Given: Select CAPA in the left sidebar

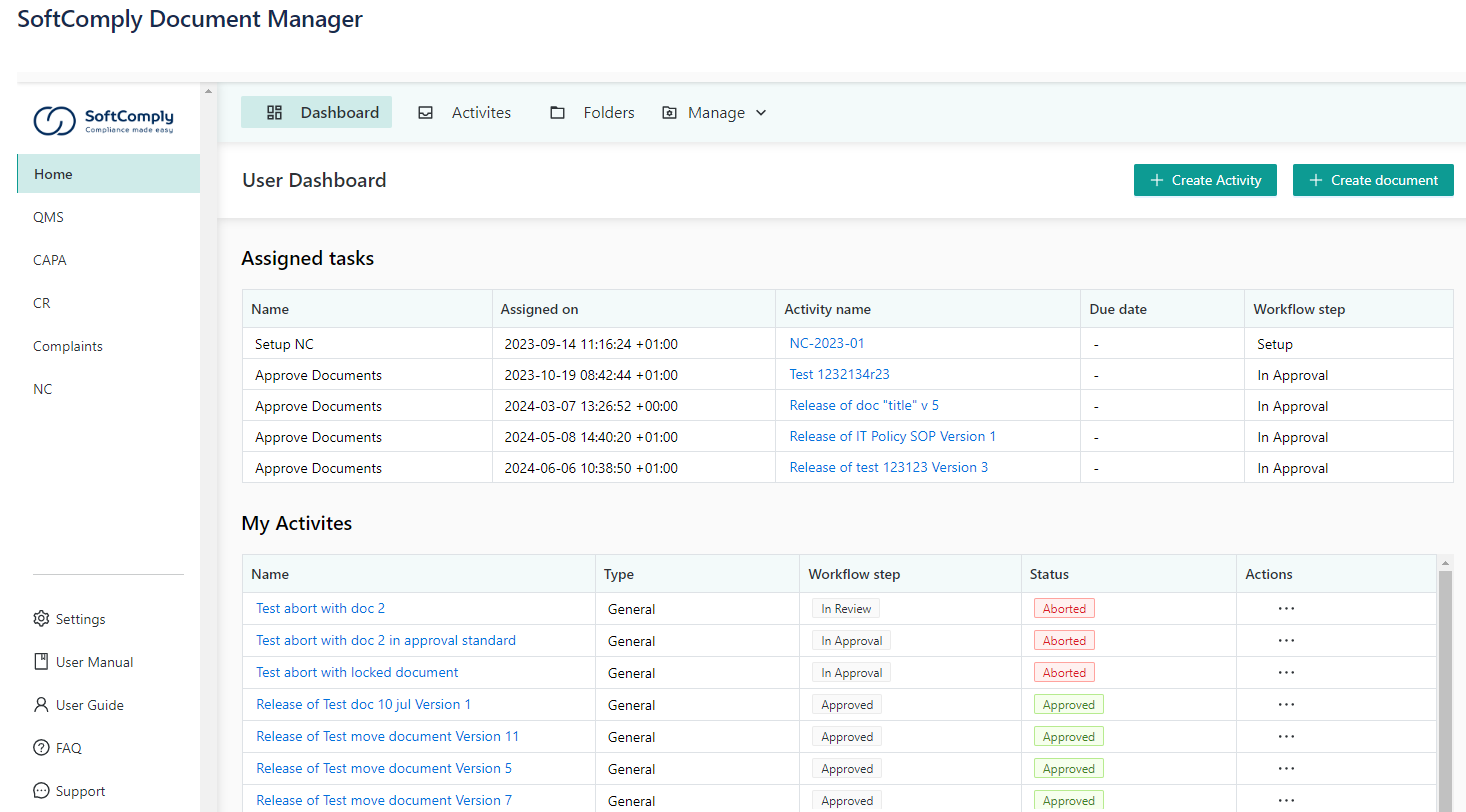Looking at the screenshot, I should click(x=50, y=260).
